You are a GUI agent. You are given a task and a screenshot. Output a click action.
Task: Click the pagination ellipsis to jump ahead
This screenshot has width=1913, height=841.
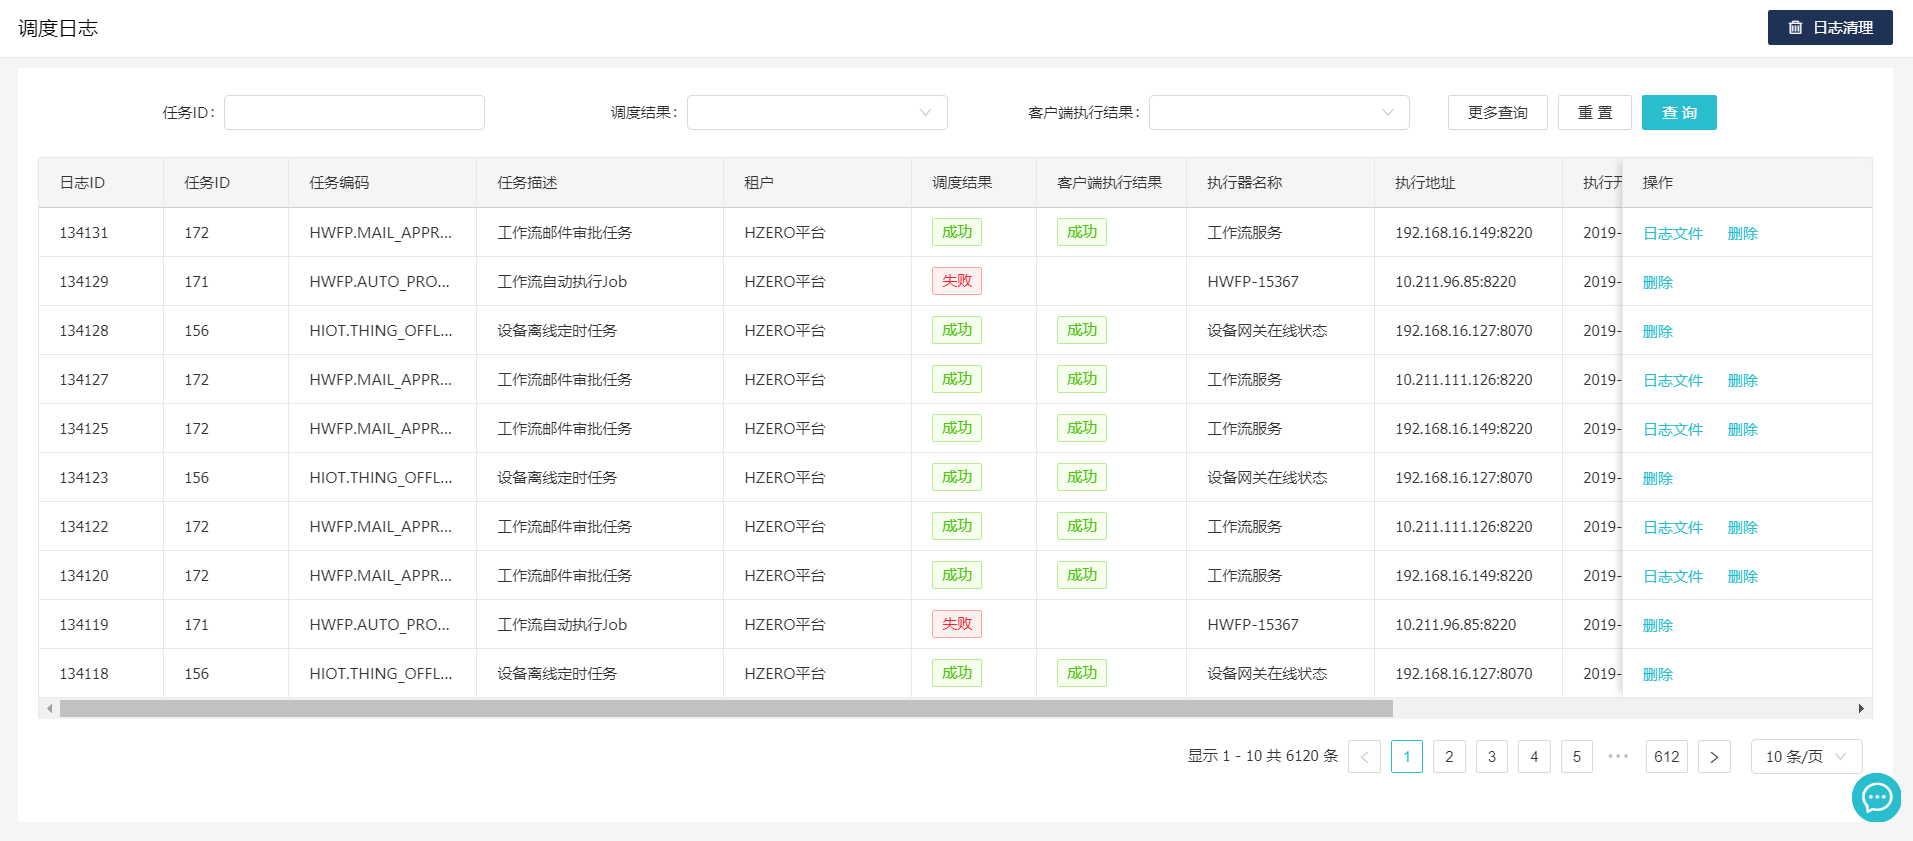coord(1619,757)
